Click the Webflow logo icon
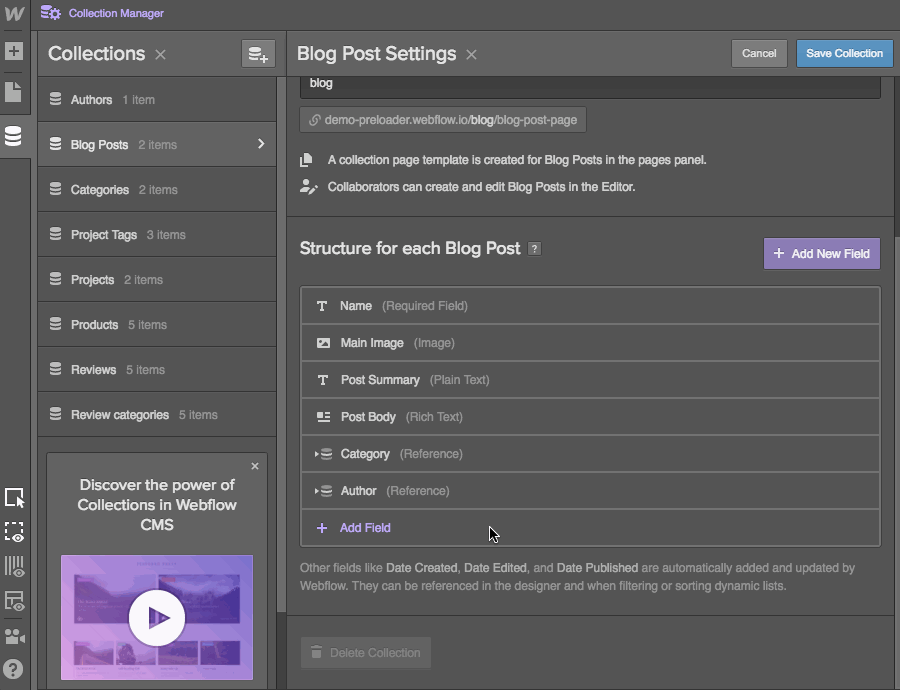 pos(14,13)
